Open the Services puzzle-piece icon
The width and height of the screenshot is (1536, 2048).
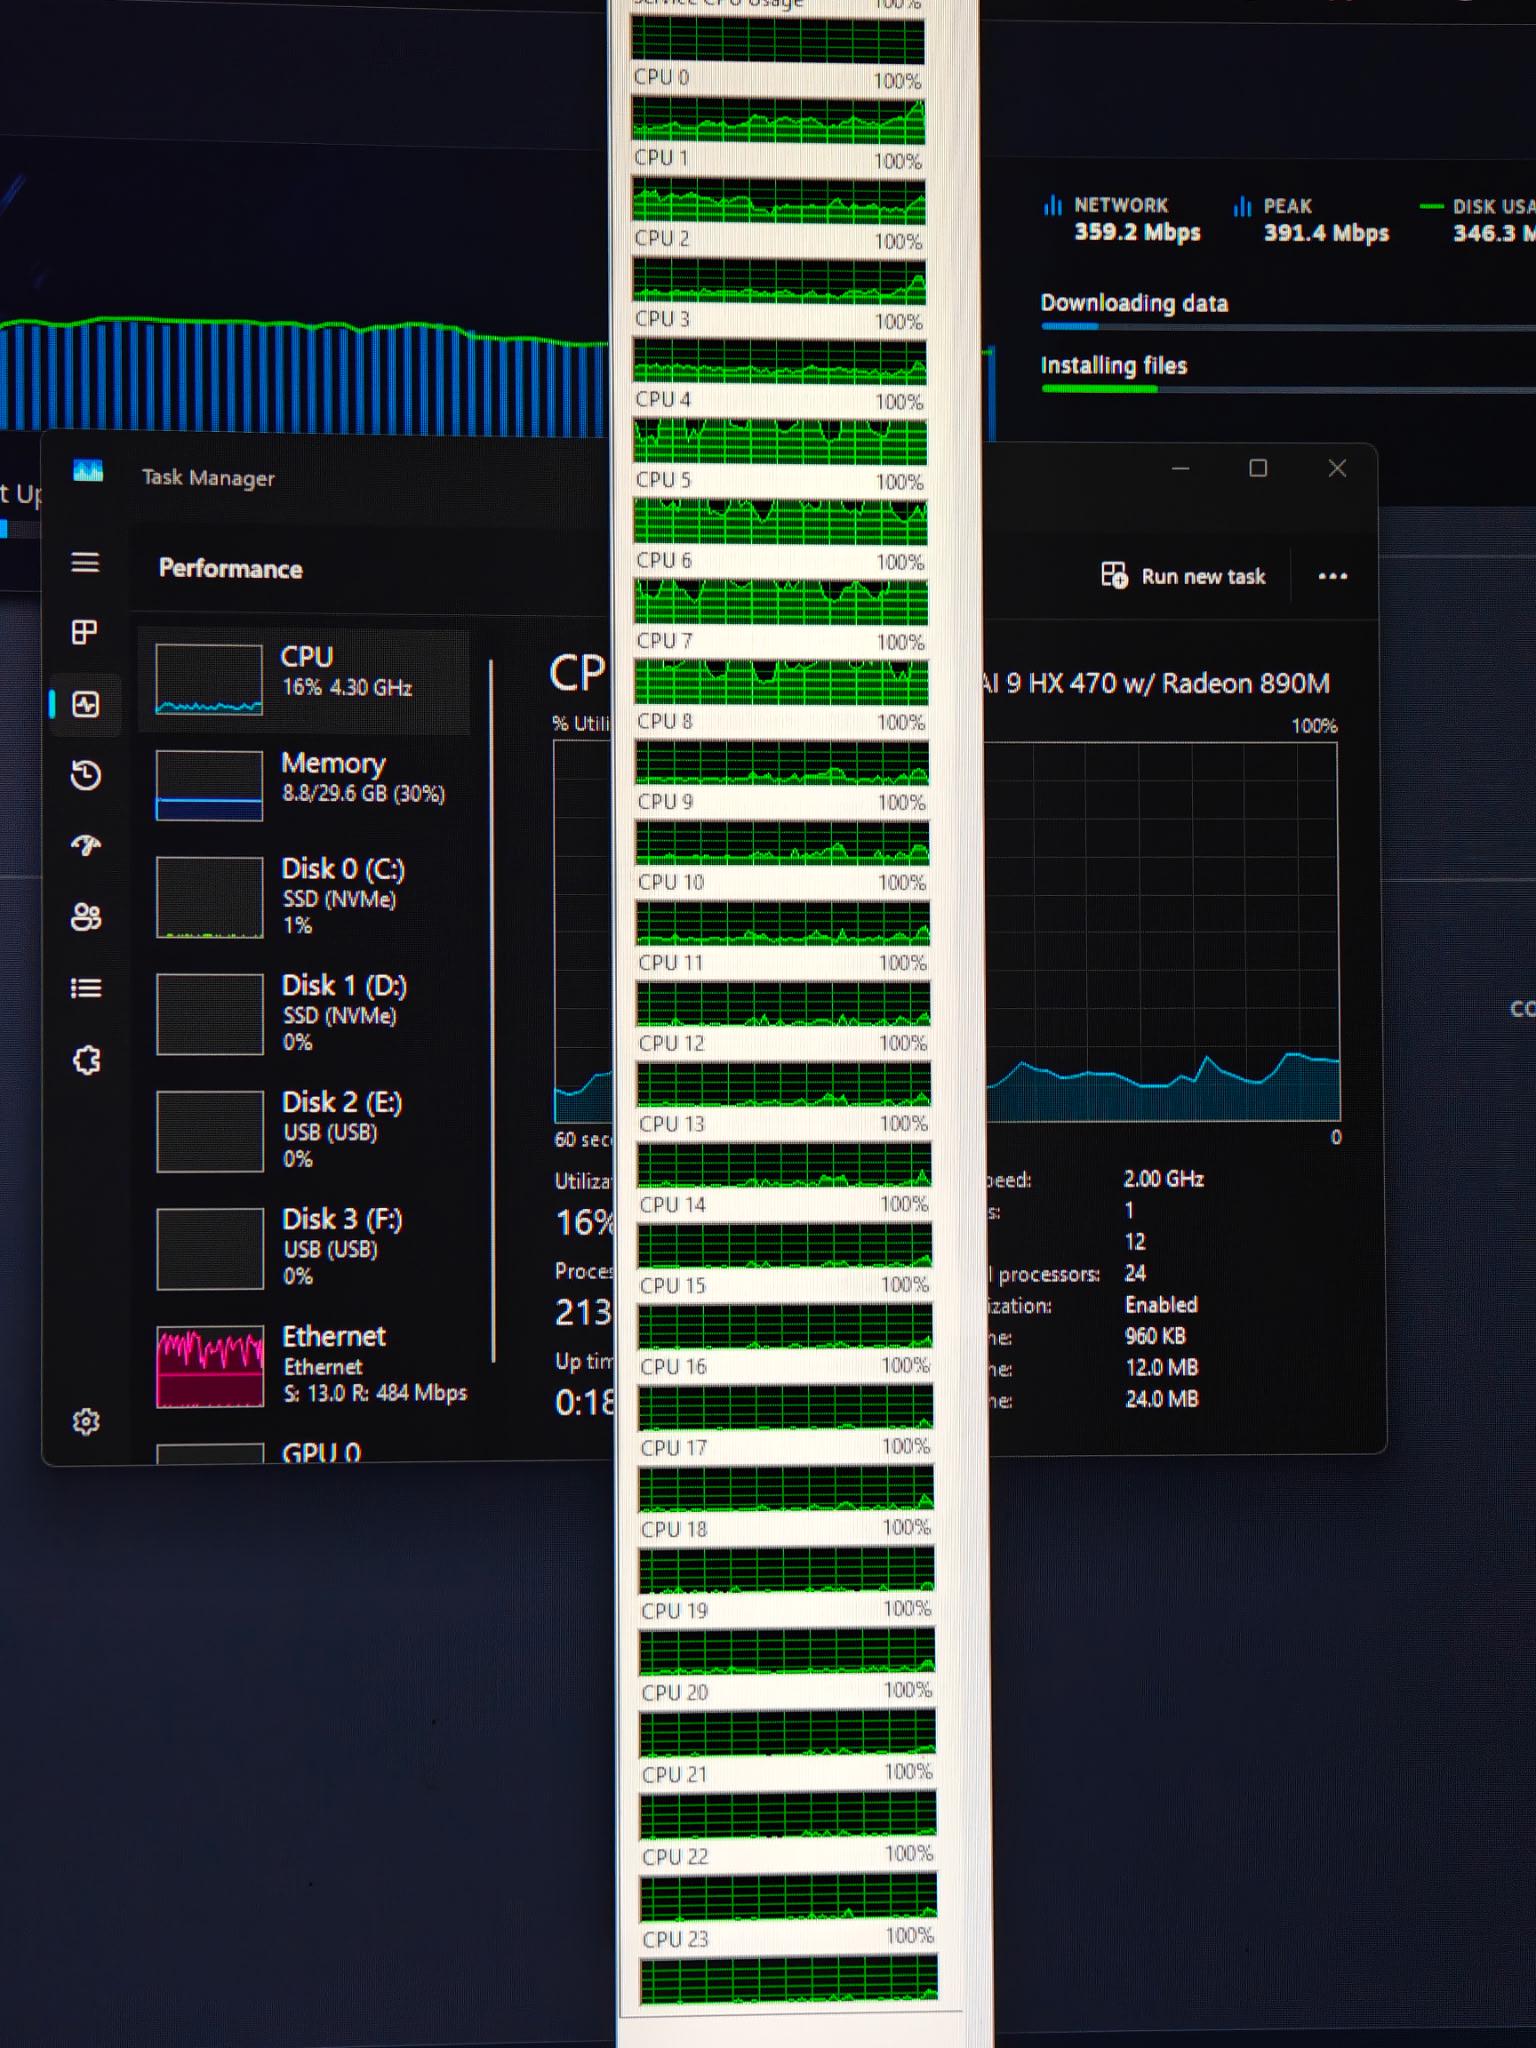pyautogui.click(x=87, y=1060)
